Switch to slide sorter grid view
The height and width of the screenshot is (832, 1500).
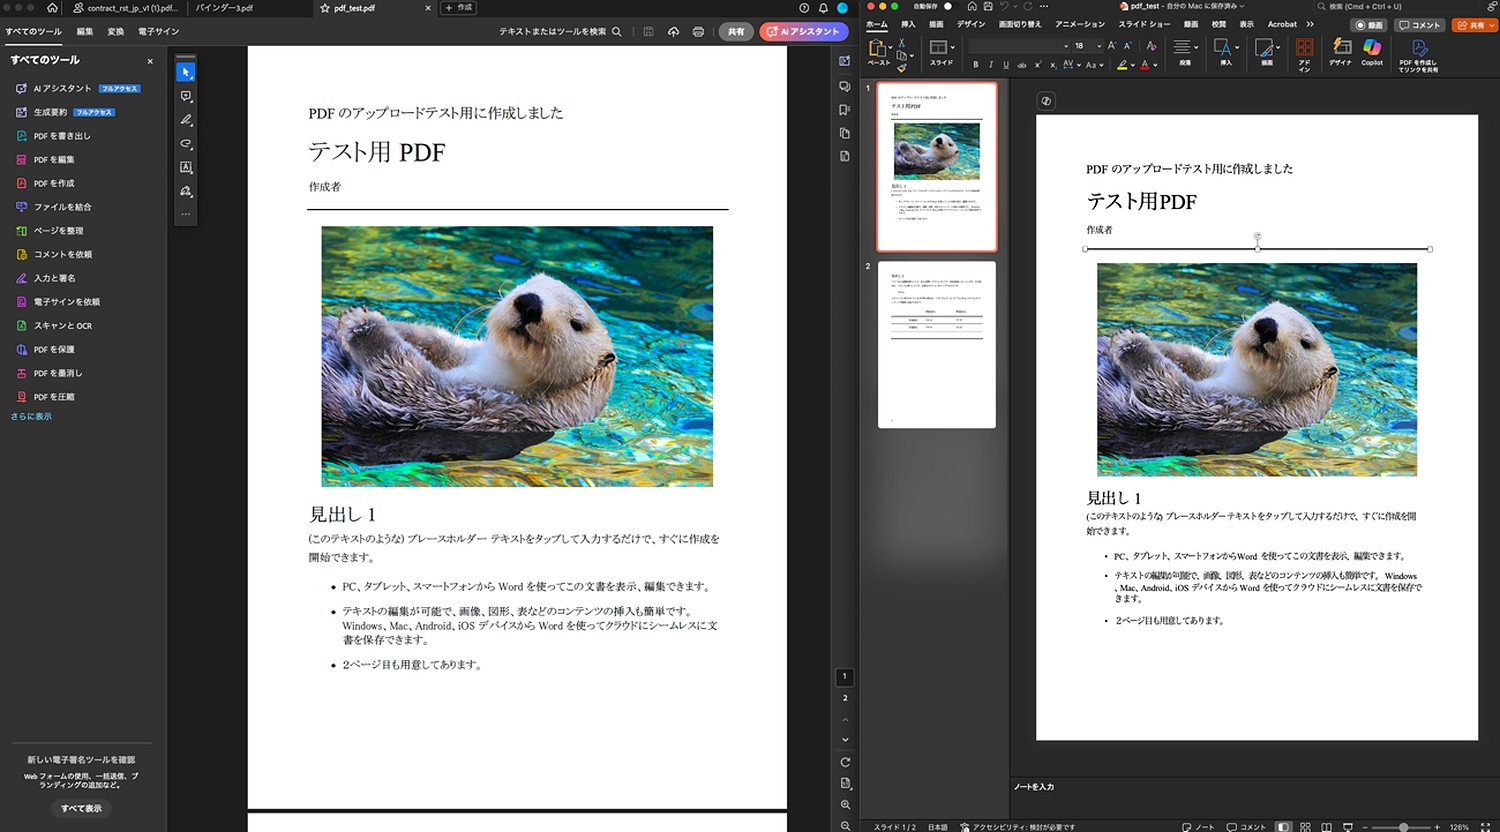pos(1305,827)
